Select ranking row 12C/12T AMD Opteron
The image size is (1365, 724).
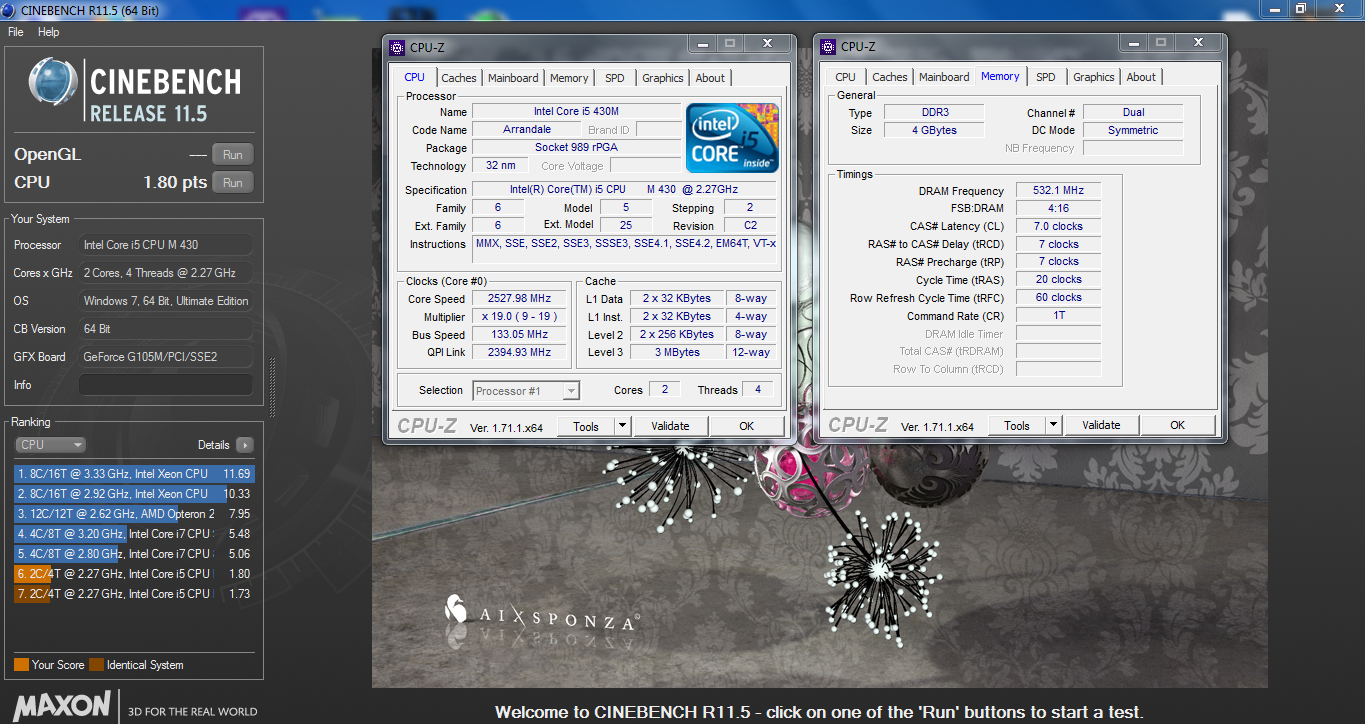134,514
